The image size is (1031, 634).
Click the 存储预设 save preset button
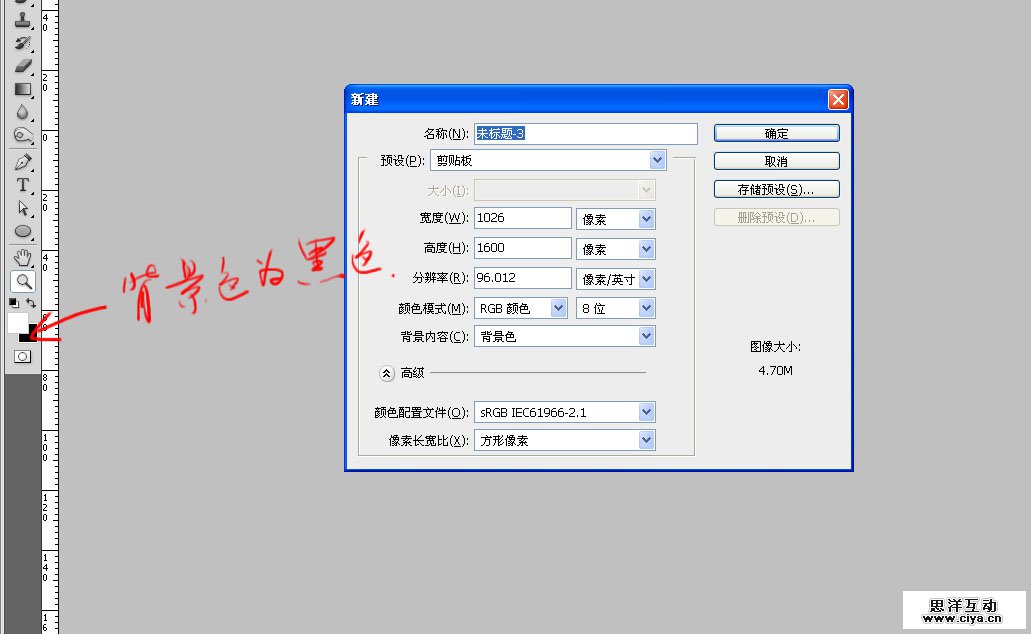tap(776, 189)
